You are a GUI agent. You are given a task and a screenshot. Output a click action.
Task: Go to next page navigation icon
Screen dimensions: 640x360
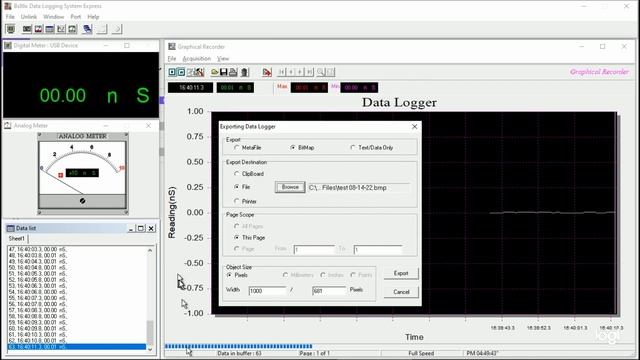click(x=300, y=72)
